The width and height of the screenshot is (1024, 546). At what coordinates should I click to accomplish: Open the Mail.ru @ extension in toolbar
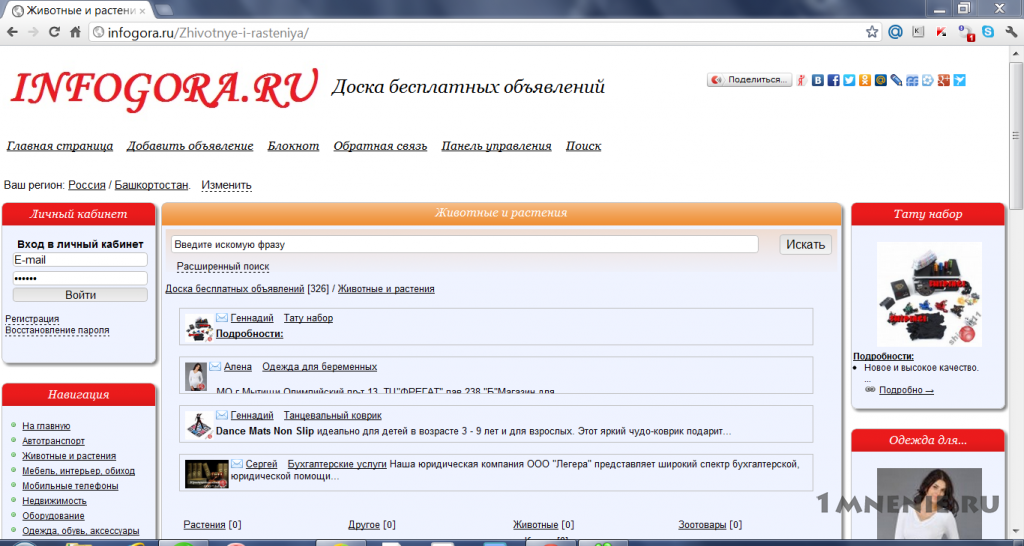coord(895,31)
